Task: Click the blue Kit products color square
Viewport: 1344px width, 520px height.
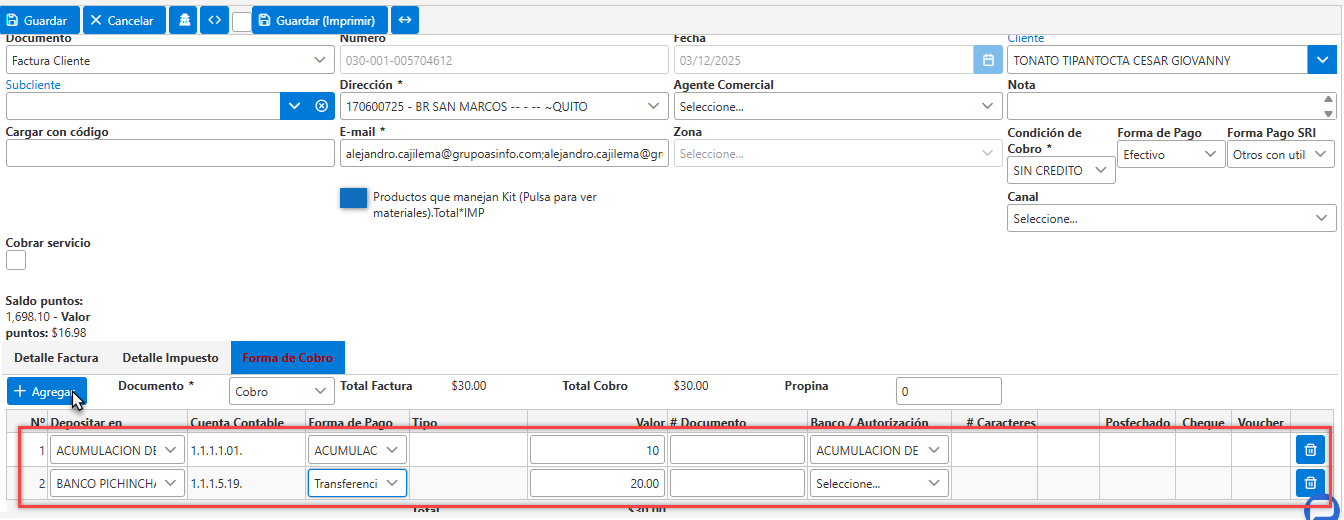Action: click(354, 197)
